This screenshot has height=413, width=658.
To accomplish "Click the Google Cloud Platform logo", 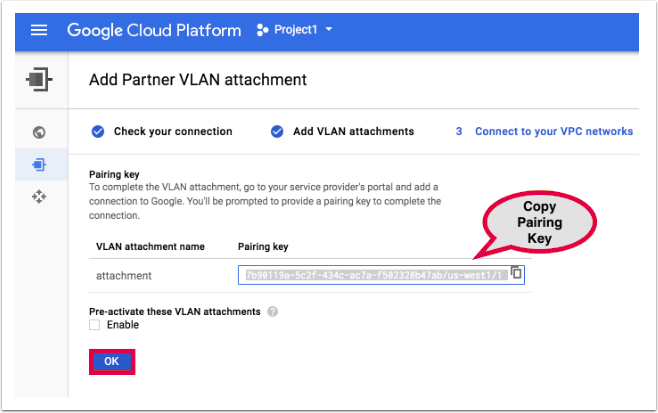I will [154, 30].
